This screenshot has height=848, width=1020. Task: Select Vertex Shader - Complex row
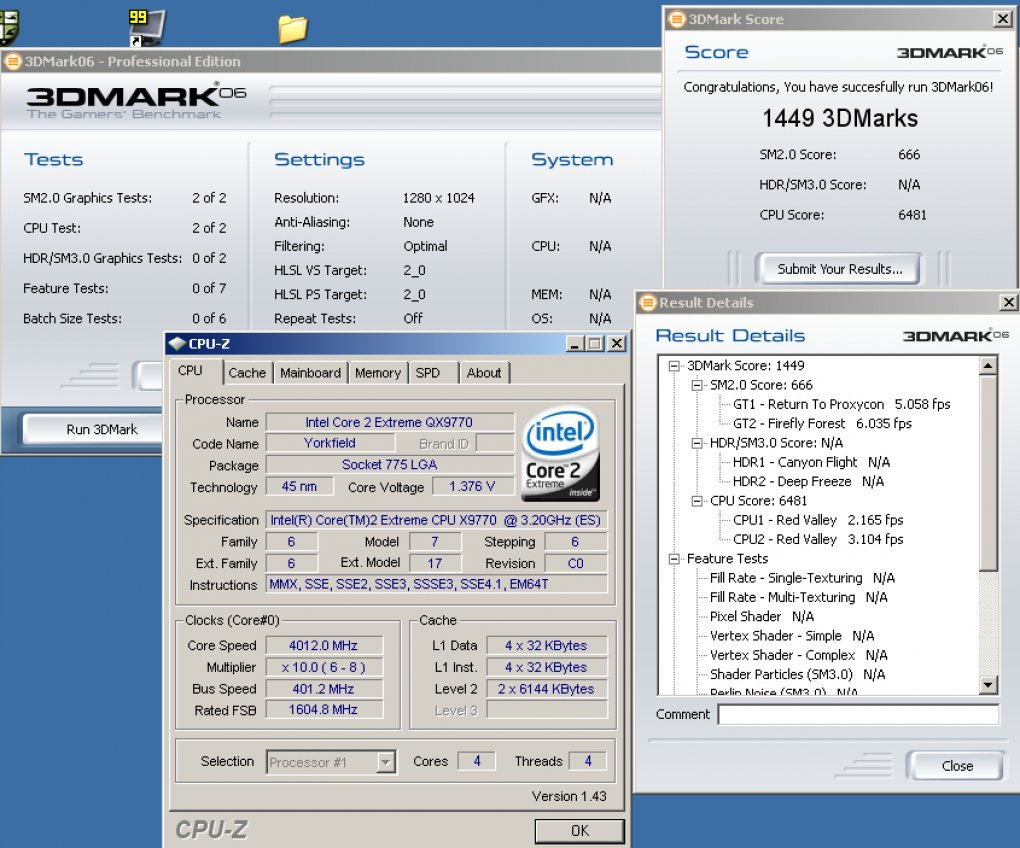[x=798, y=655]
